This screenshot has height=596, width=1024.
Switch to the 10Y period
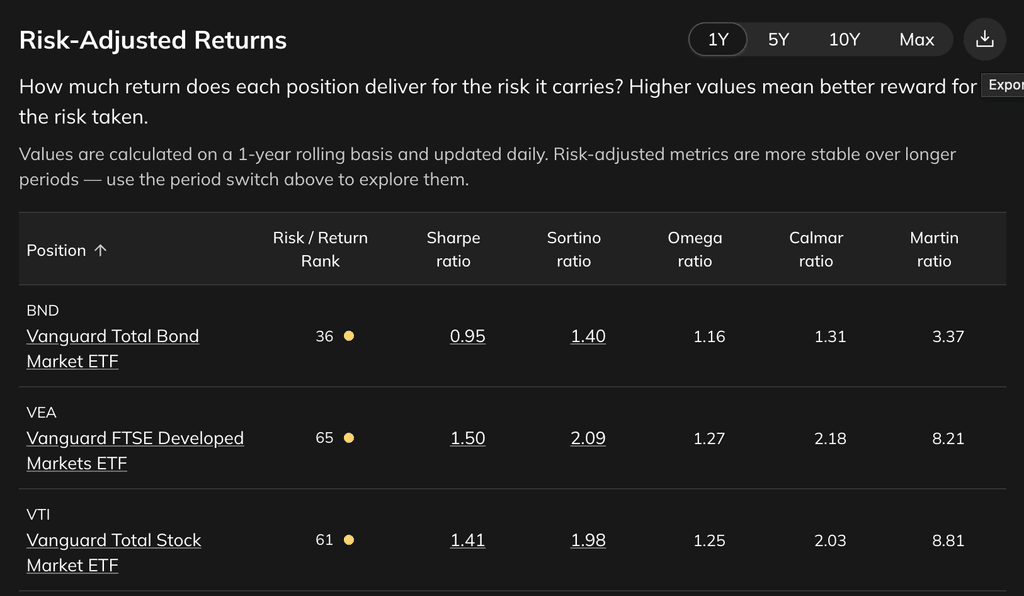click(x=844, y=39)
